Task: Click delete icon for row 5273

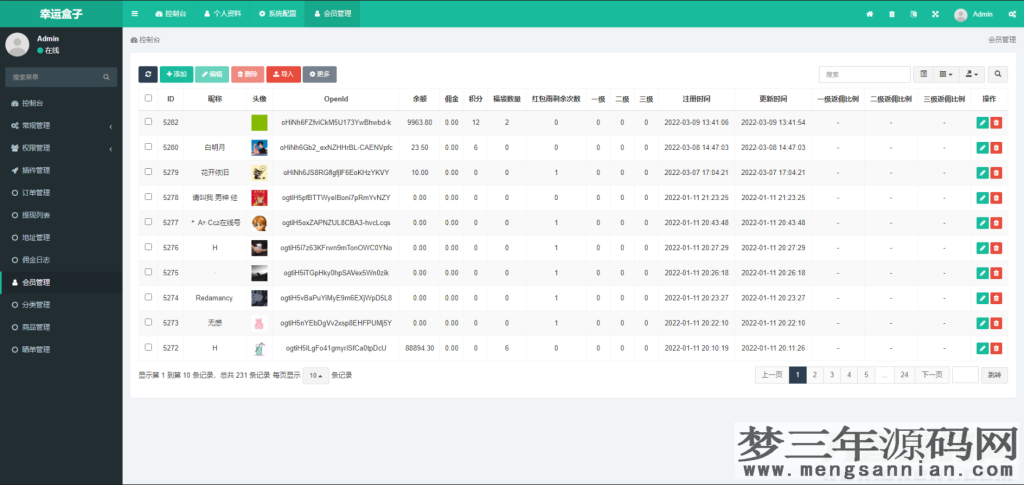Action: [x=995, y=323]
